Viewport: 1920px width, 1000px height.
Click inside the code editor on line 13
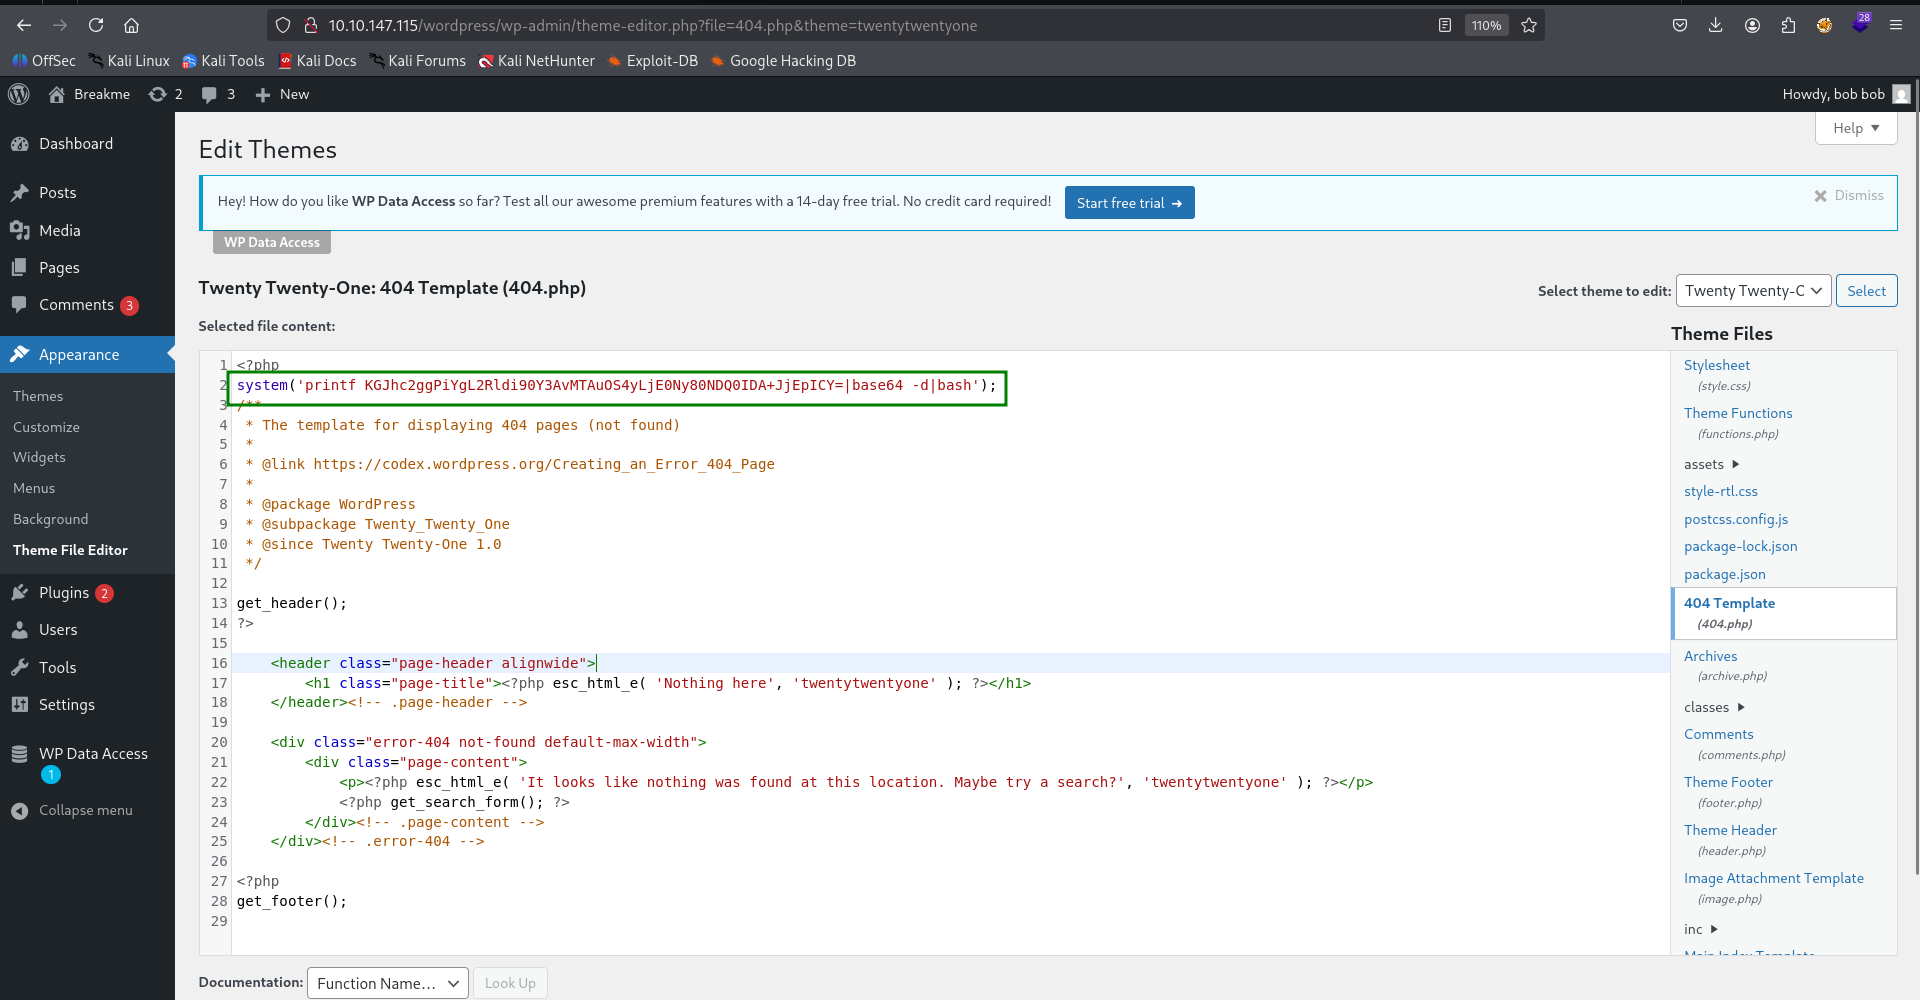point(500,603)
